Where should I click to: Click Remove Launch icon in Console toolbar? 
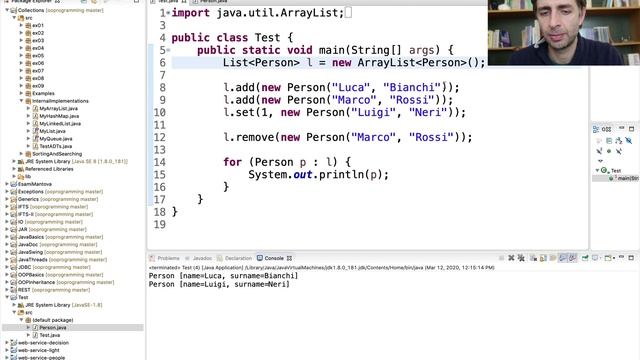point(511,258)
